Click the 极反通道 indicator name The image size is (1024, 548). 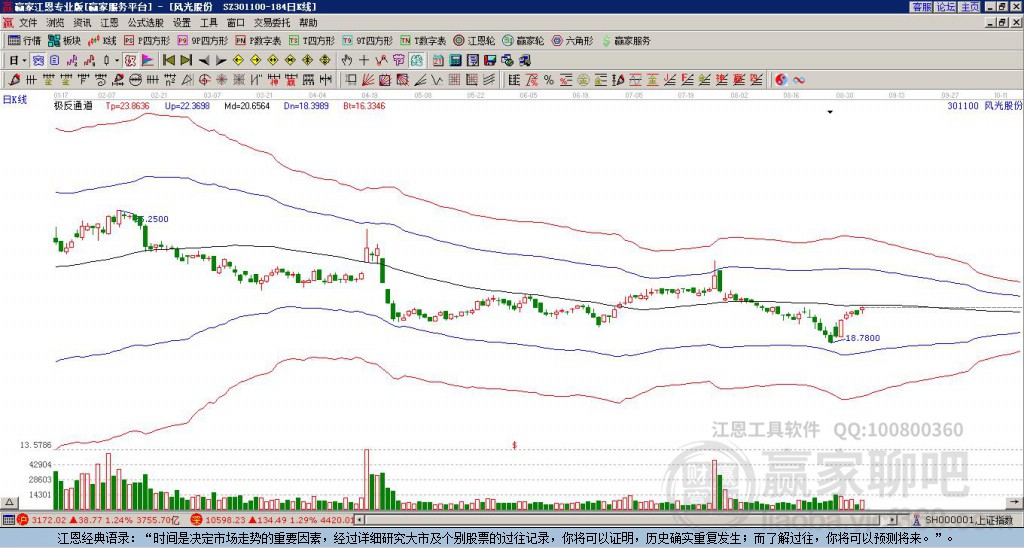tap(73, 105)
